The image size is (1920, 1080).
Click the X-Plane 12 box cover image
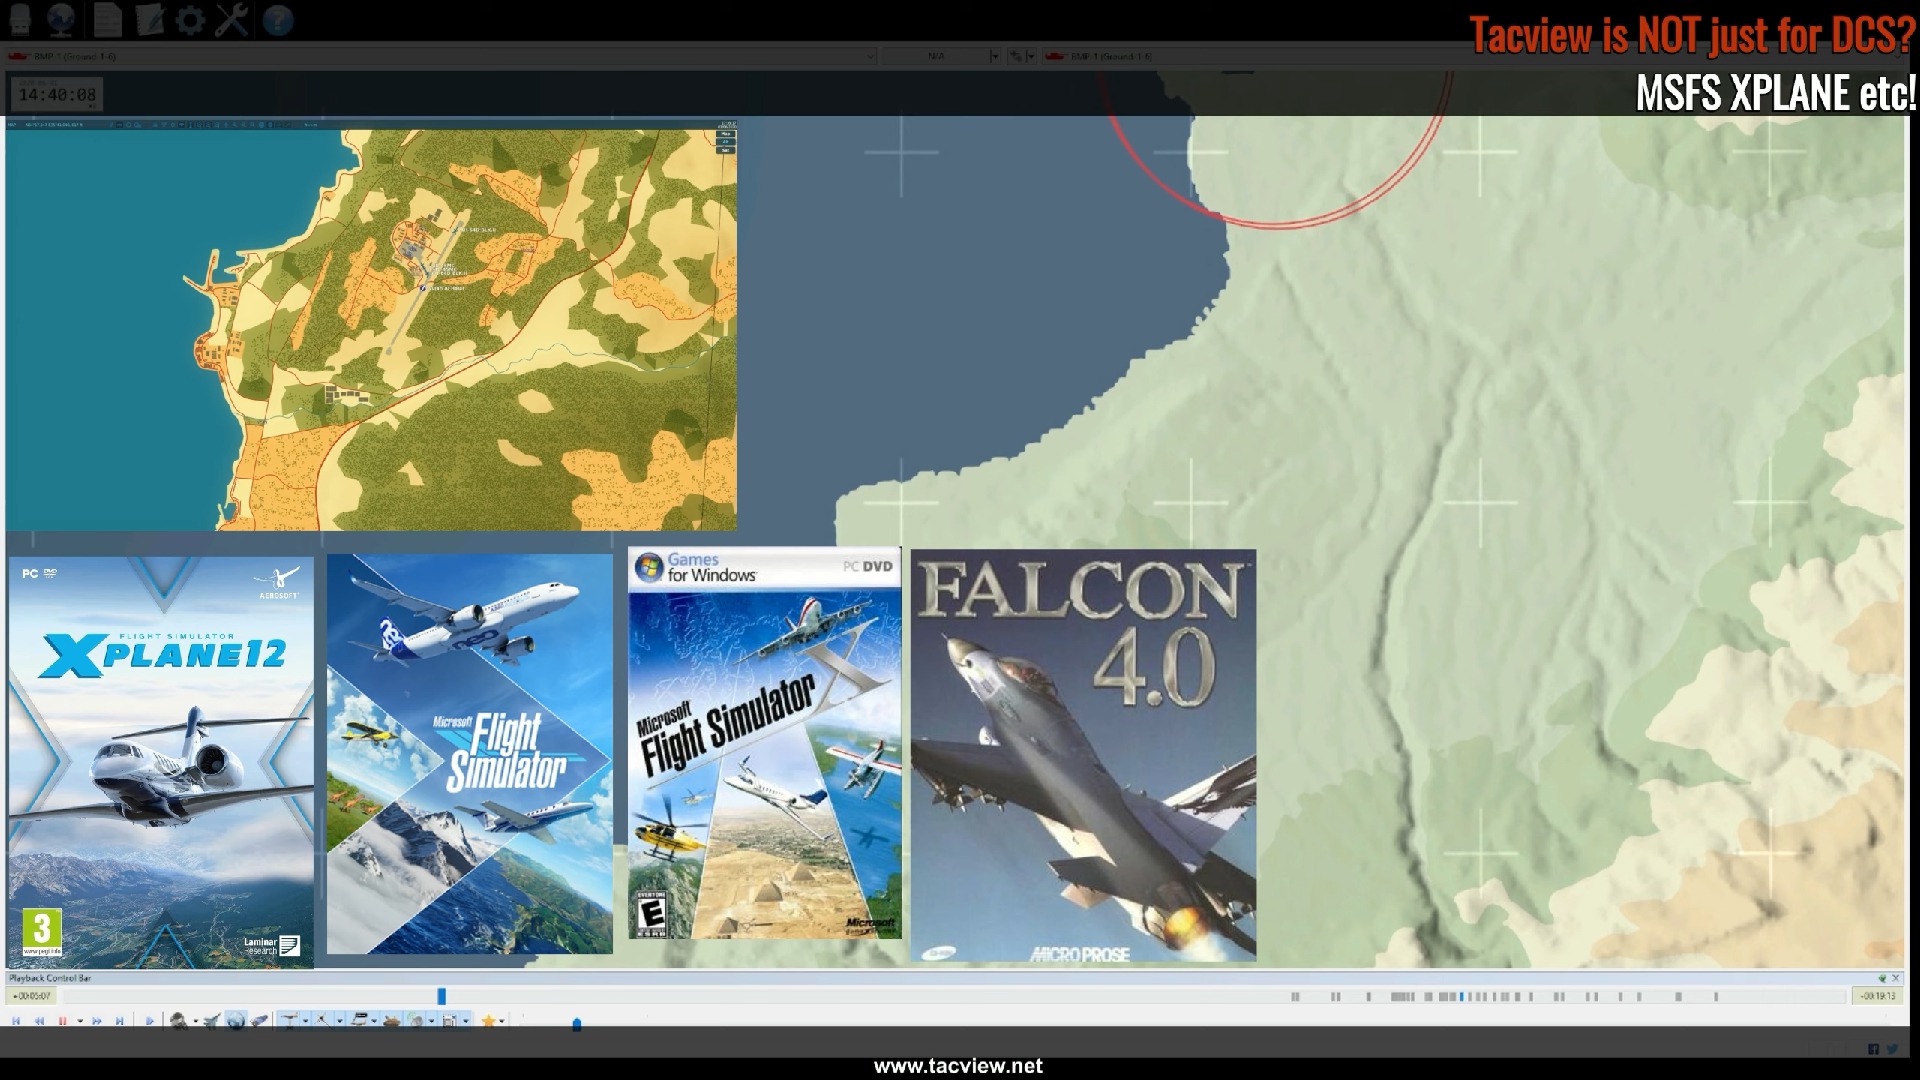pyautogui.click(x=160, y=762)
